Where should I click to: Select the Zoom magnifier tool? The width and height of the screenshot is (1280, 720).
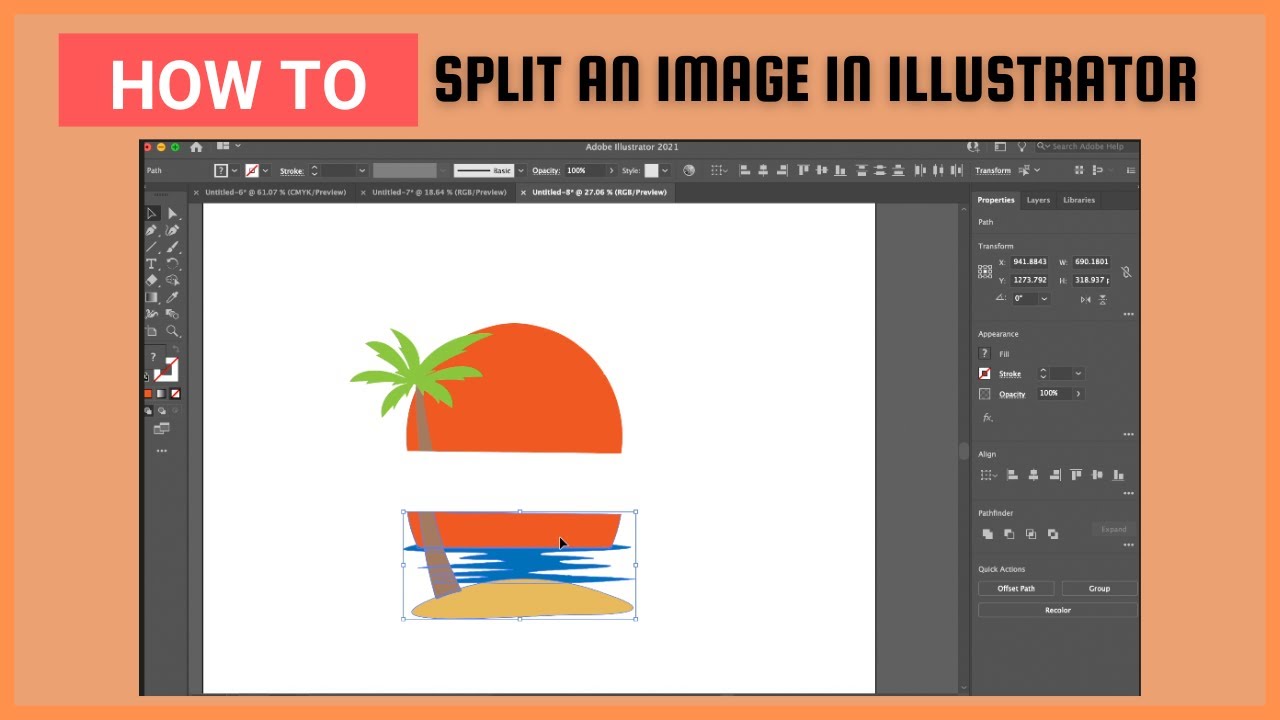172,332
